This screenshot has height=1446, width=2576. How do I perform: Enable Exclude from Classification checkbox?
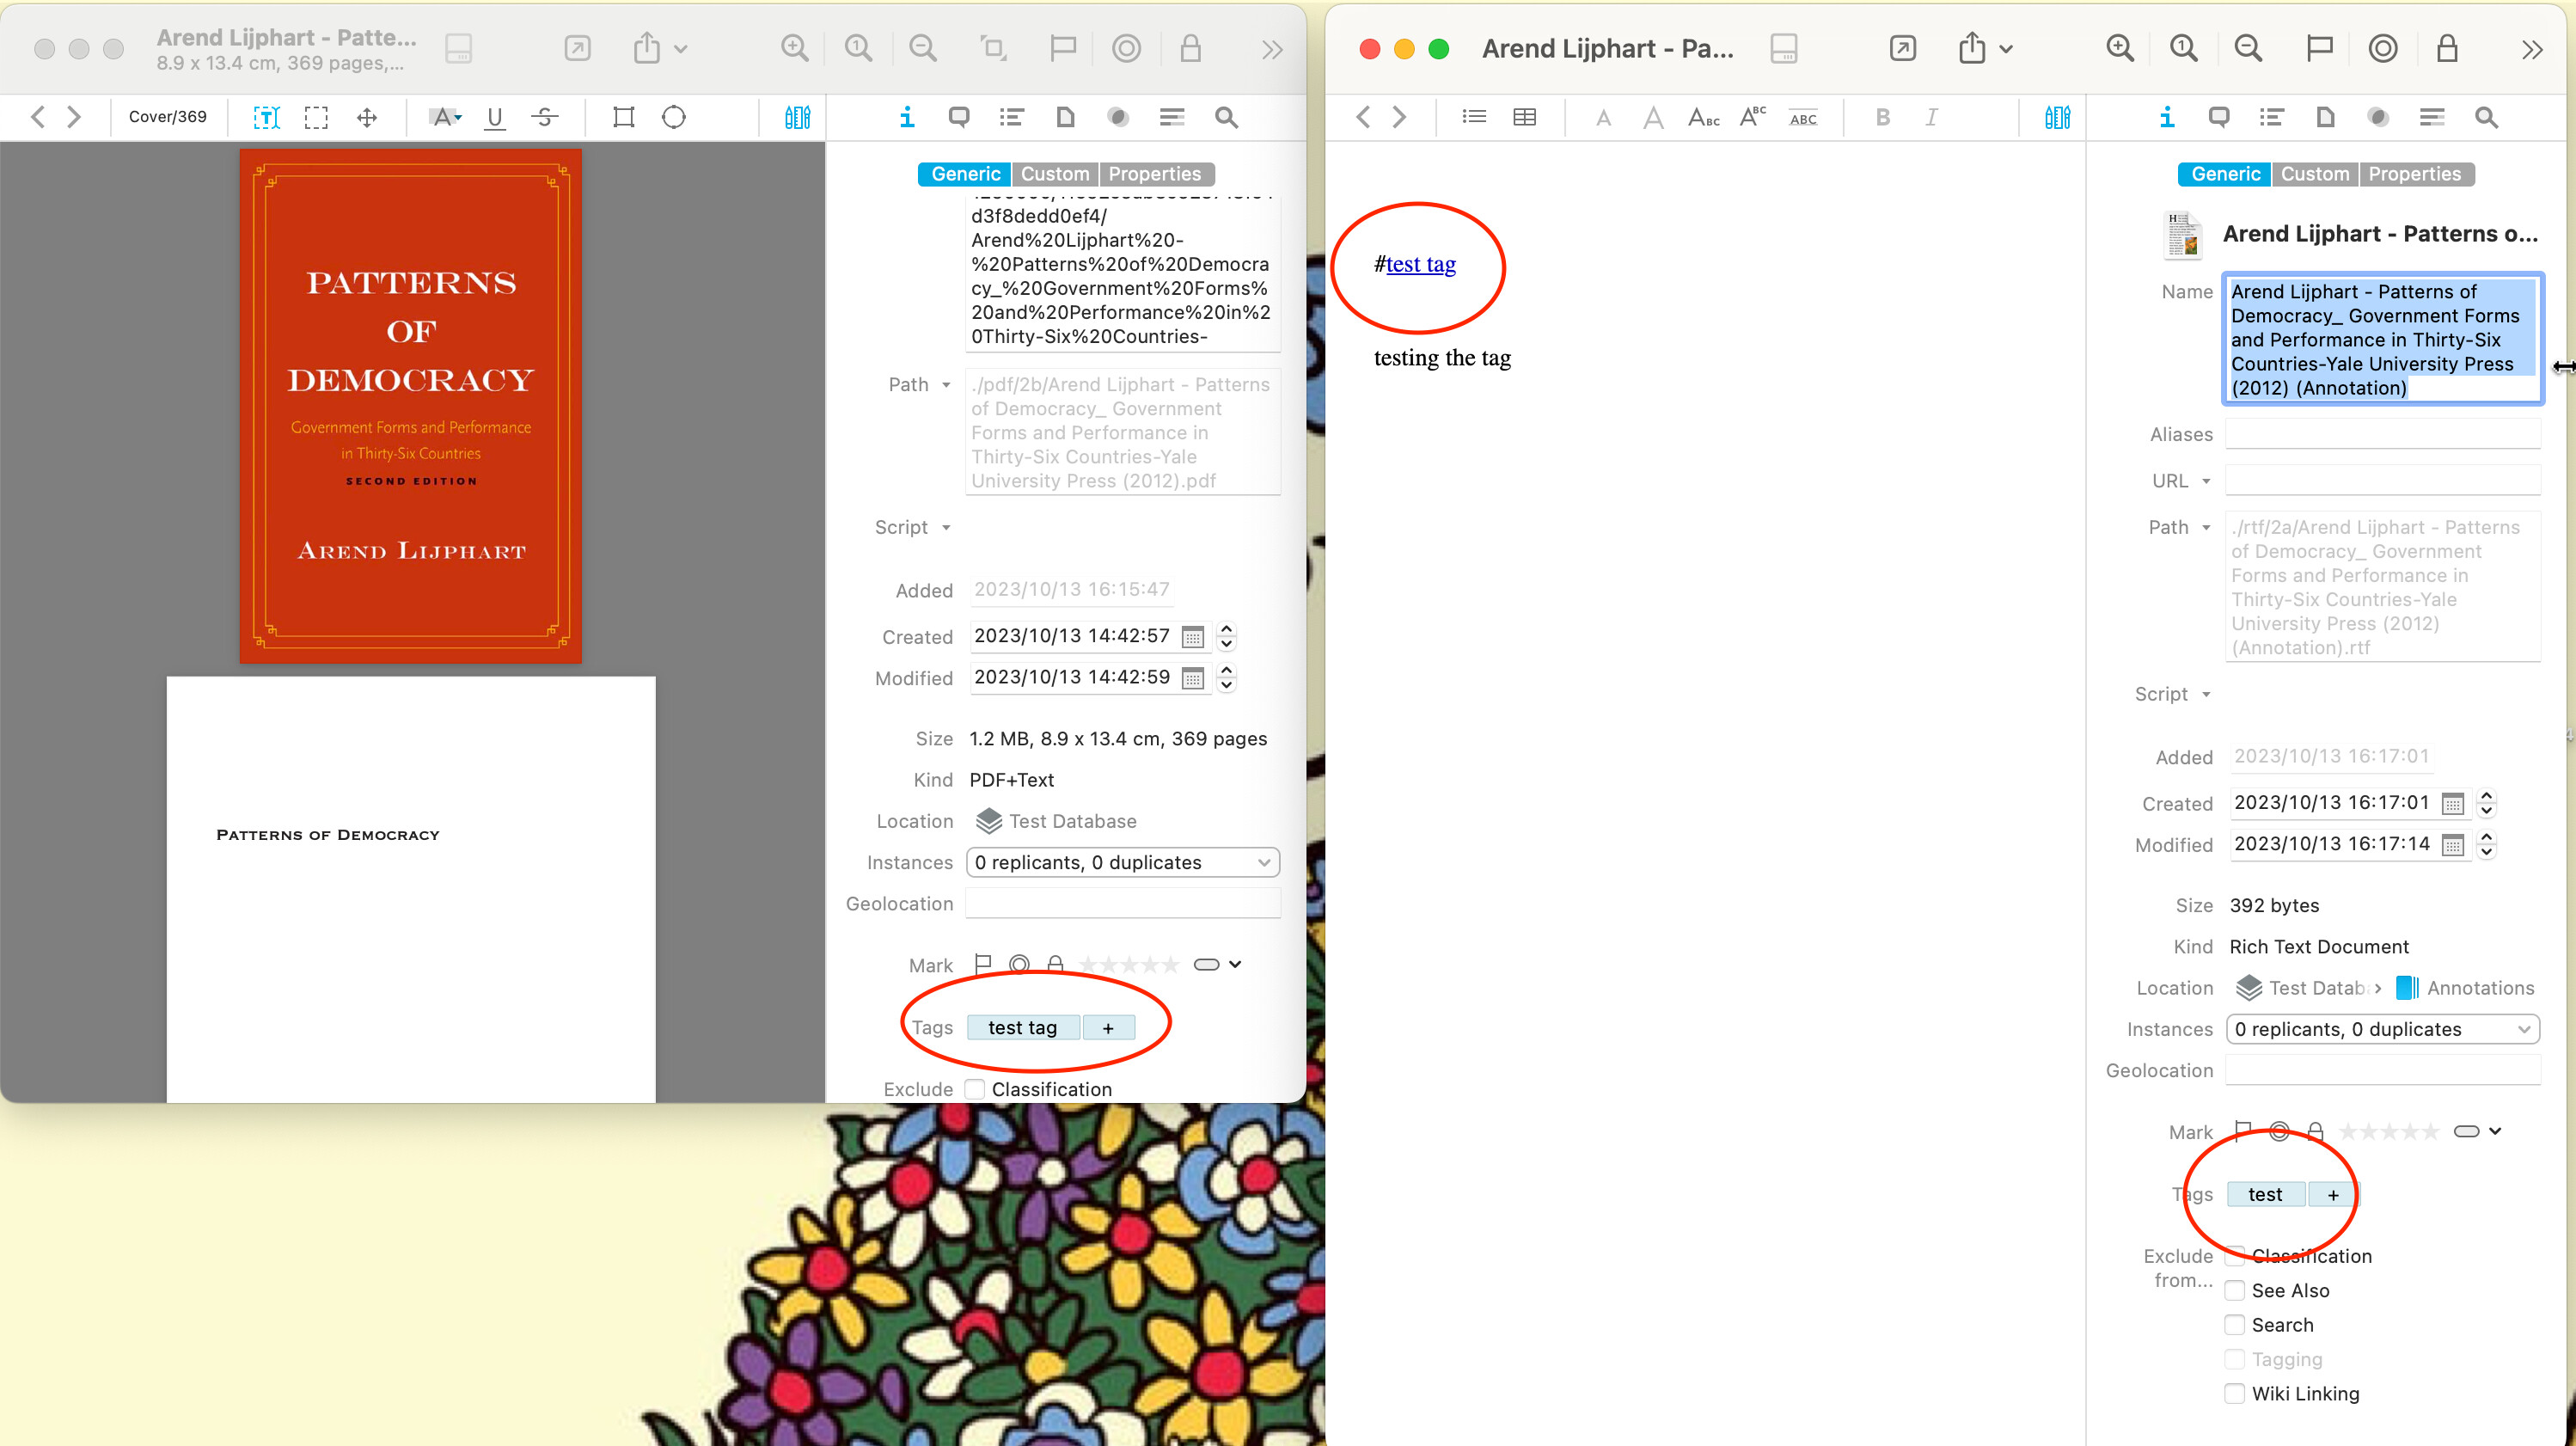(x=2235, y=1256)
